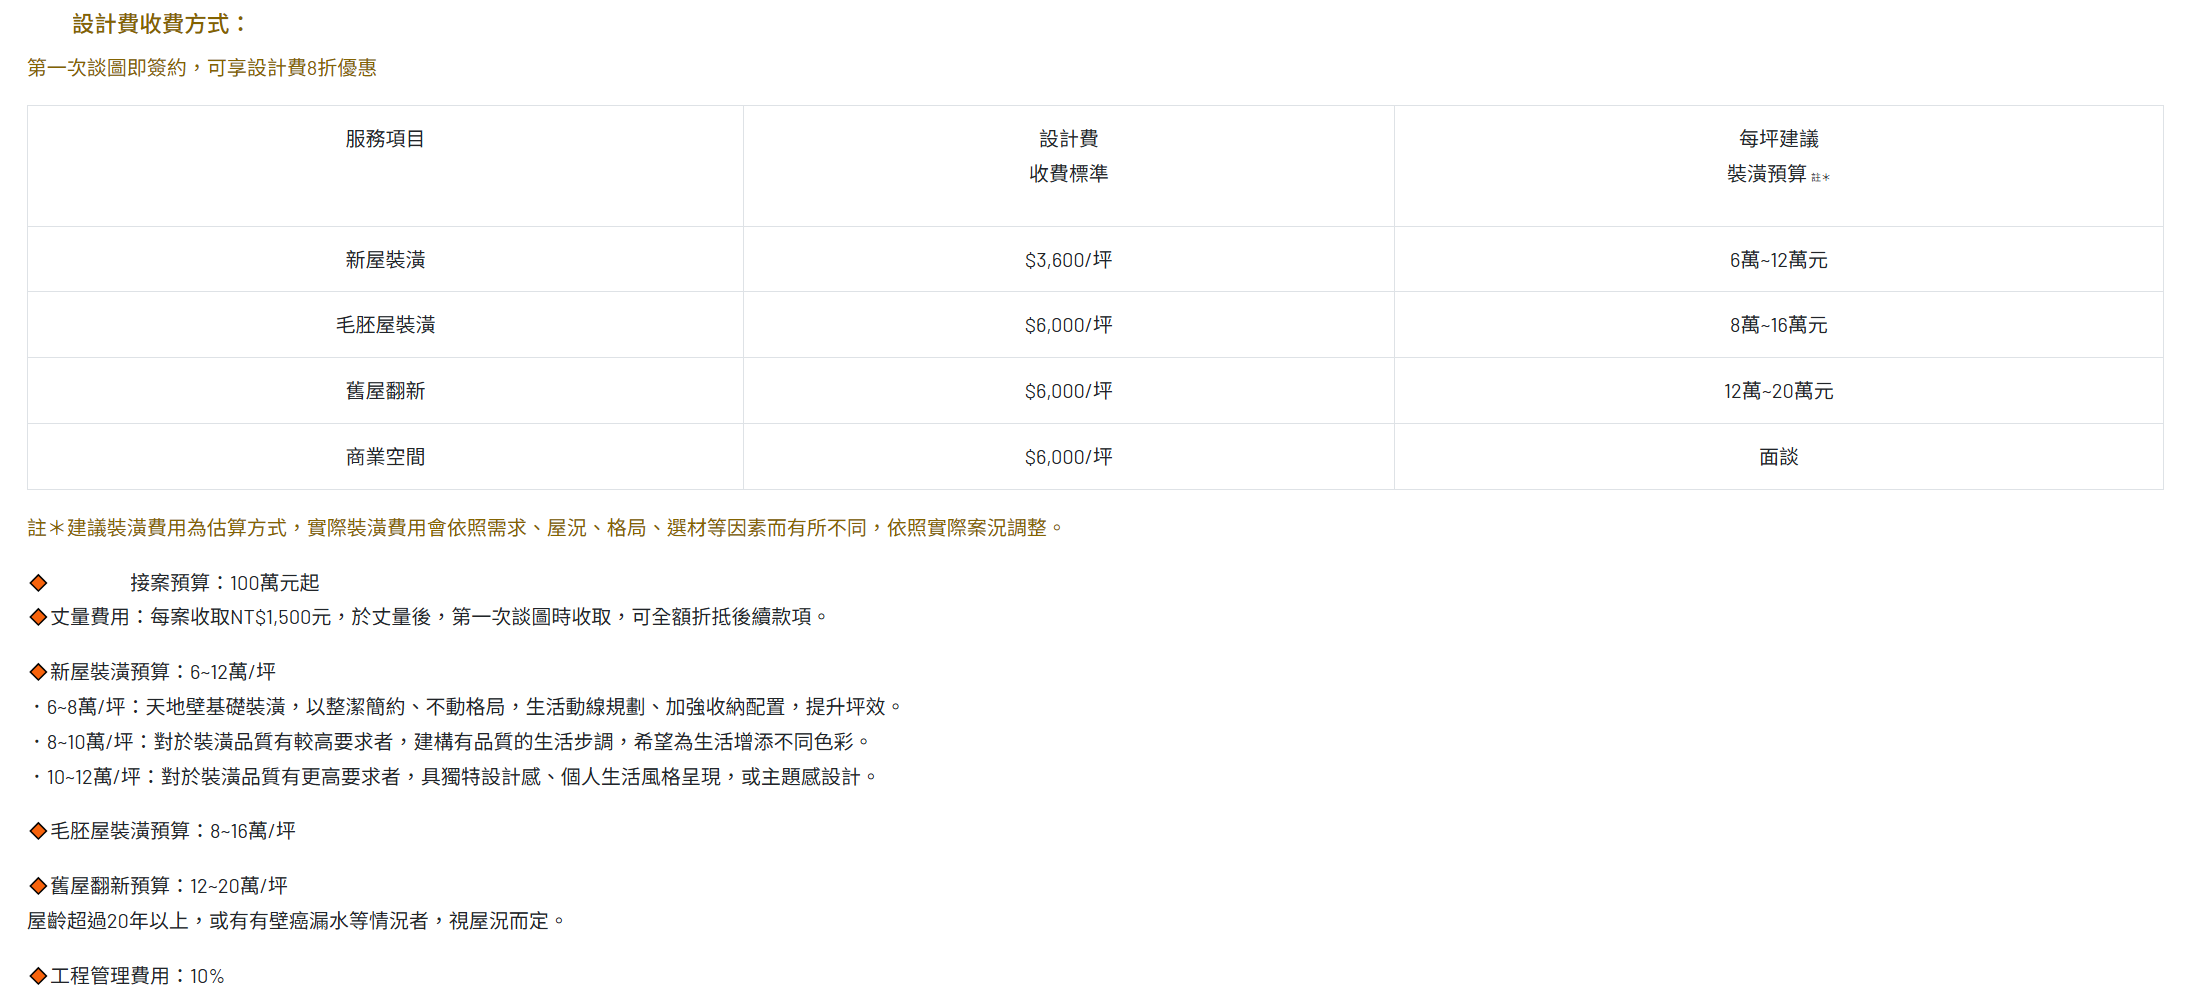Select the 舊屋翻新預算：12~20萬/坪 line
The width and height of the screenshot is (2192, 1007).
click(169, 886)
